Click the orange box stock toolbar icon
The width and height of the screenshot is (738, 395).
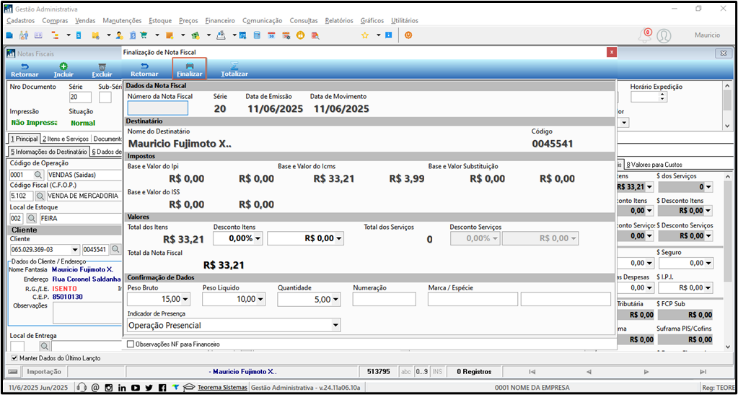(x=169, y=35)
